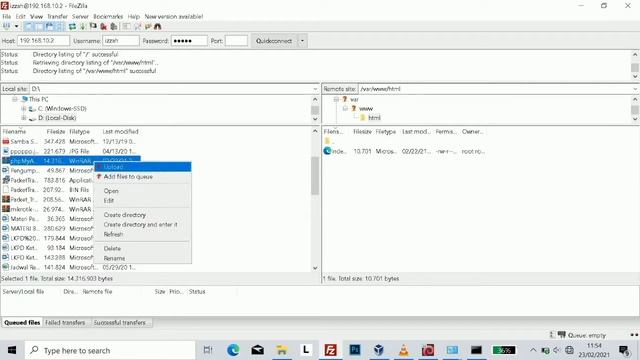Open VLC media player from taskbar
Screen dimensions: 640x360
pos(404,350)
